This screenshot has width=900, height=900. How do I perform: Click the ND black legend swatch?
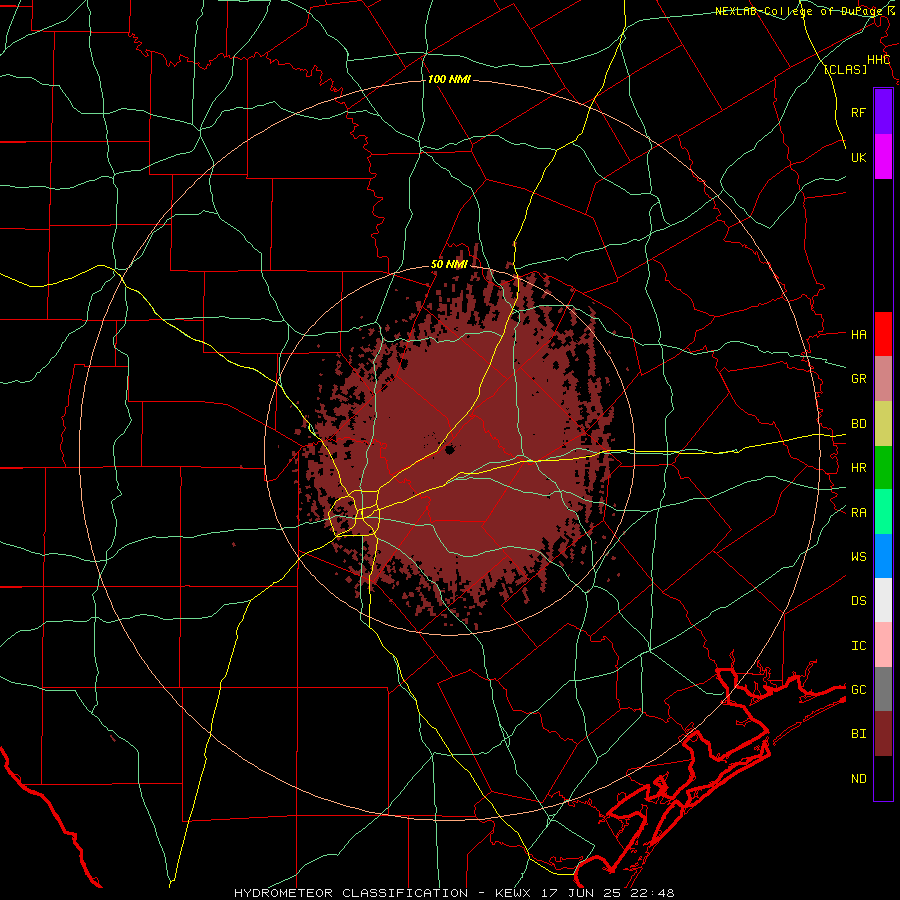[x=883, y=778]
